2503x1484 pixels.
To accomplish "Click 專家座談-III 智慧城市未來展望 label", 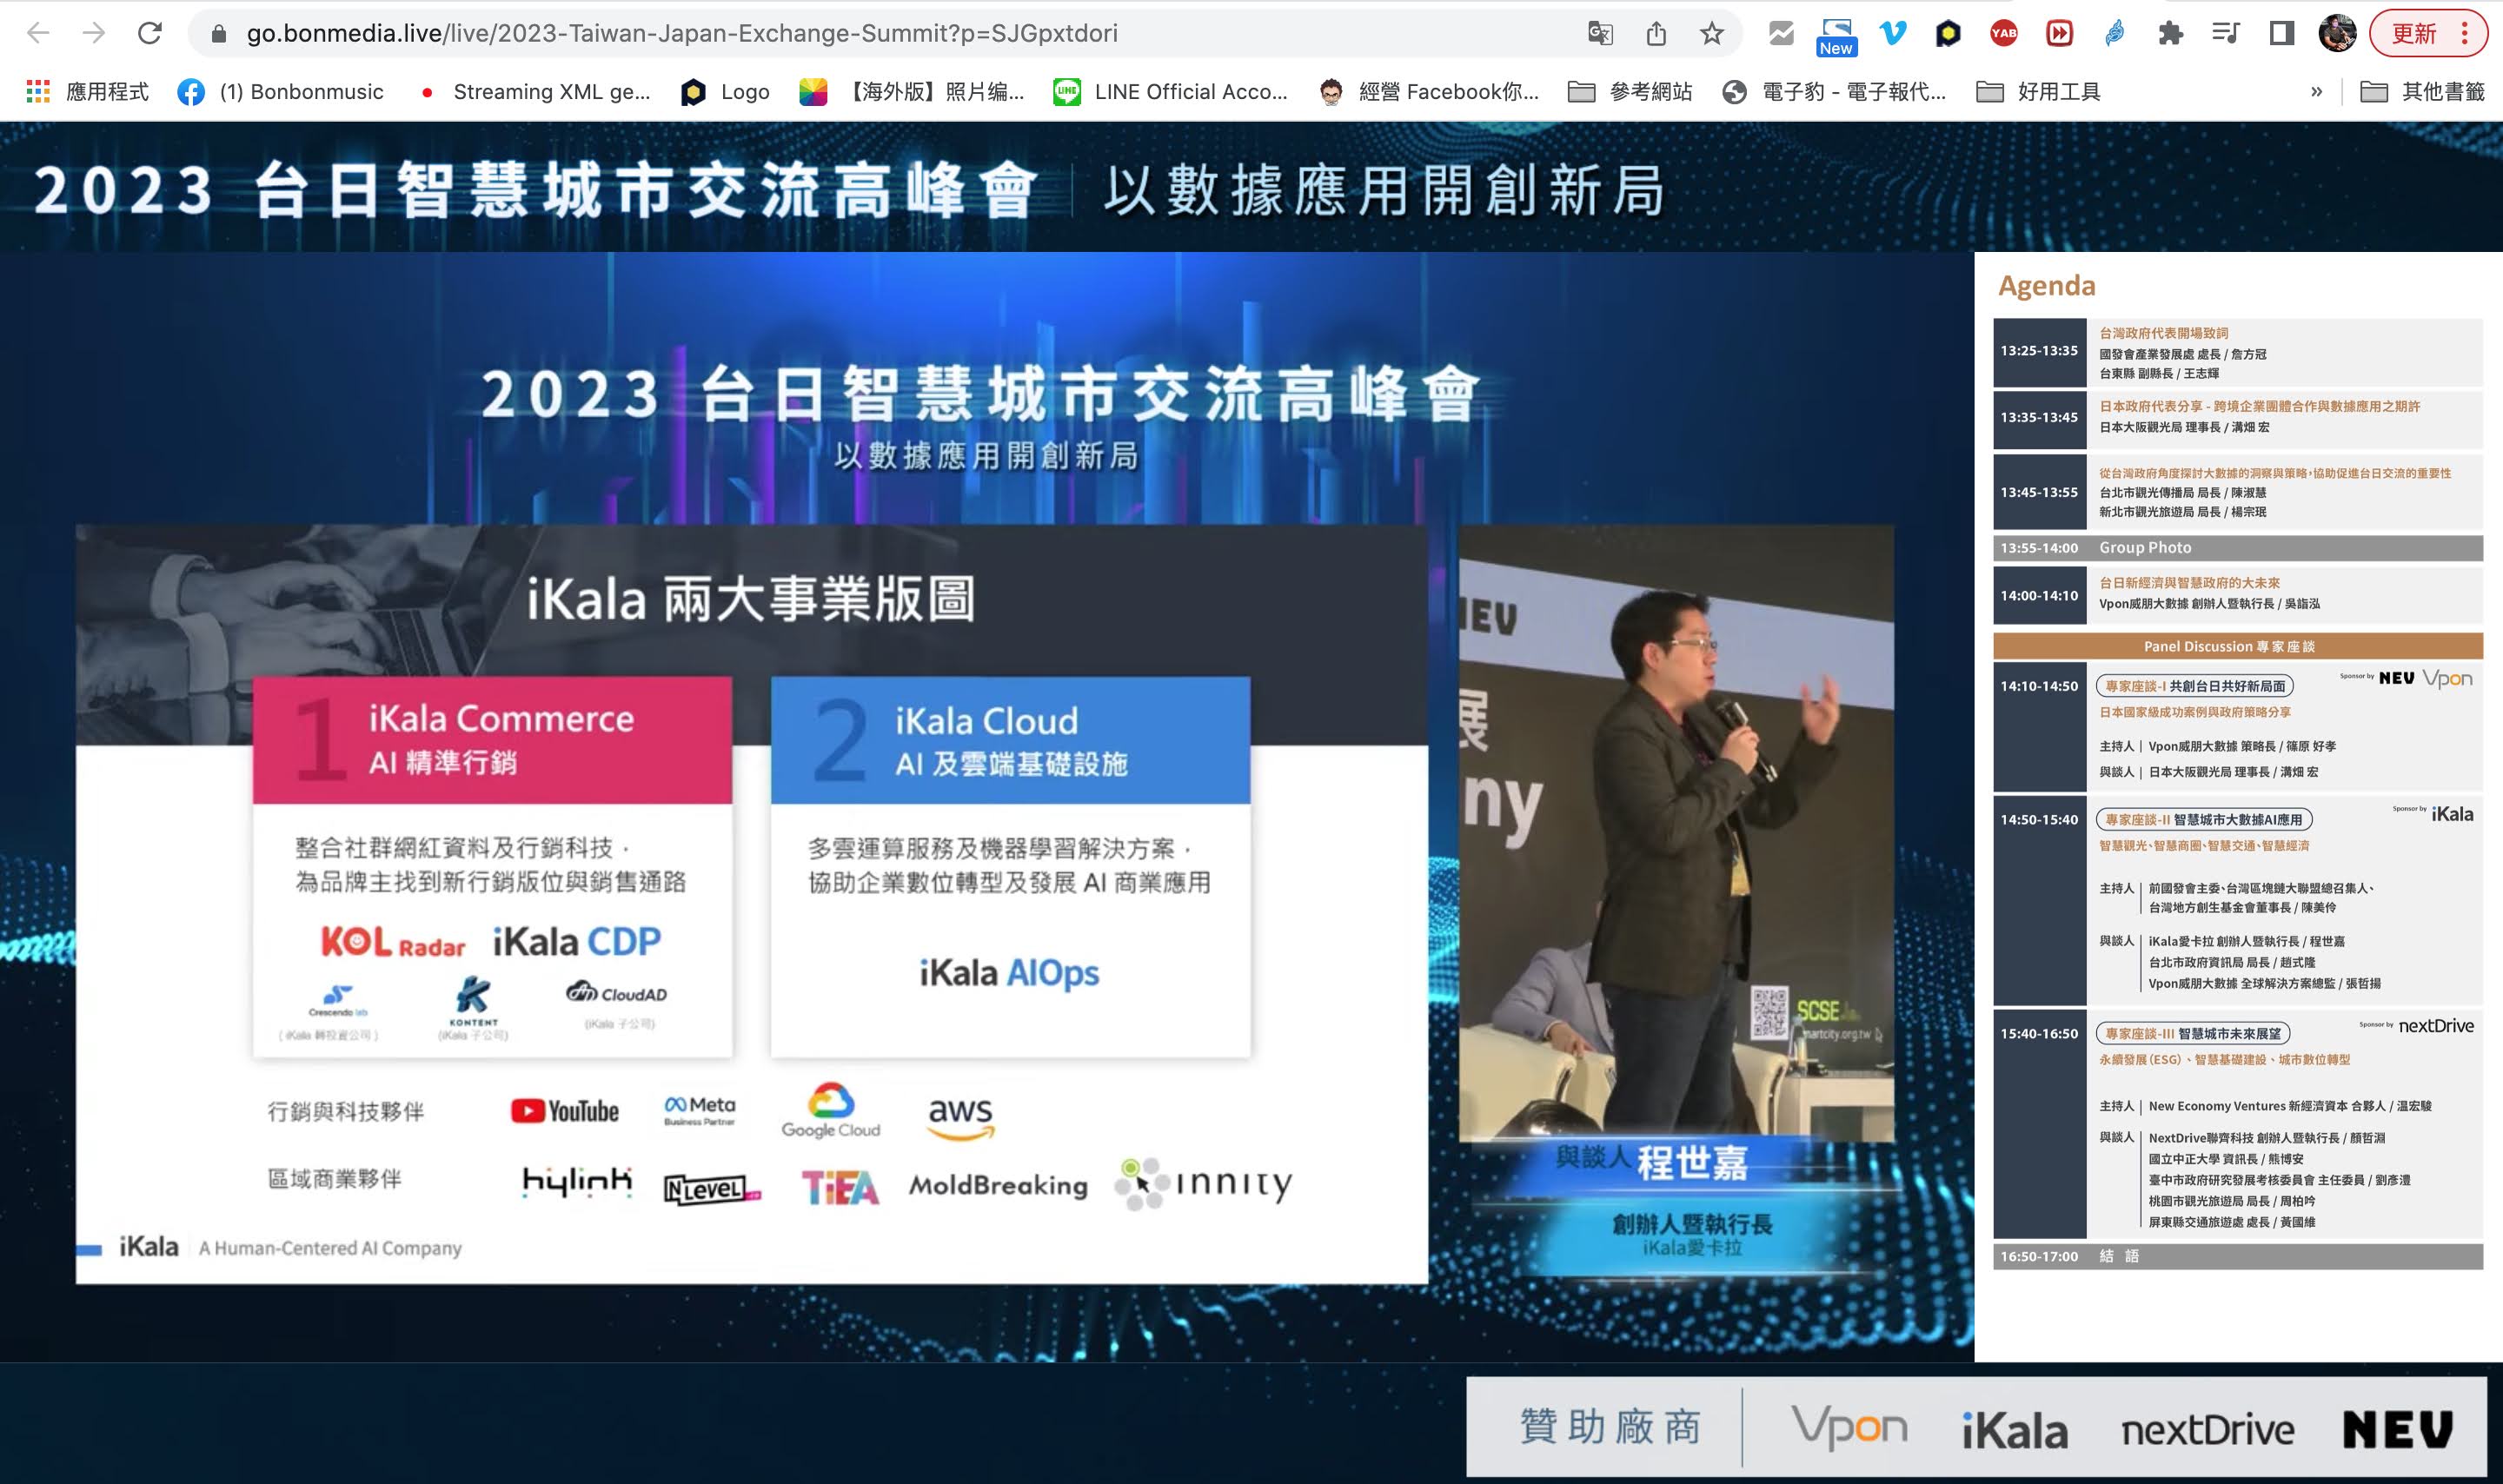I will click(x=2193, y=1033).
